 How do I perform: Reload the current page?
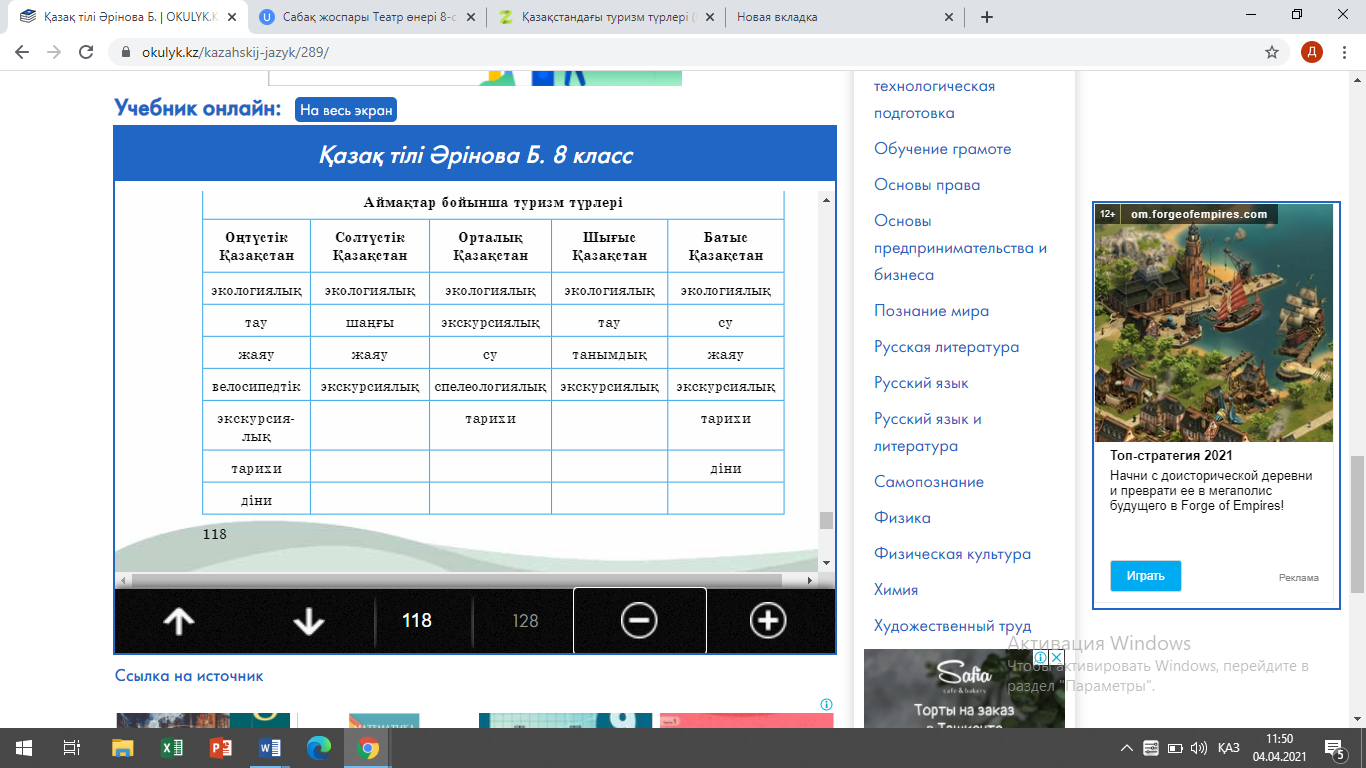[86, 52]
